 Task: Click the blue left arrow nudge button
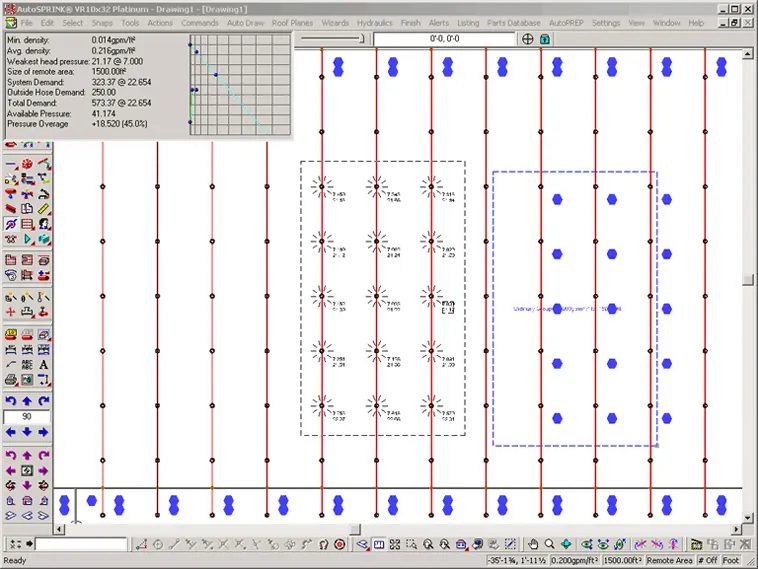pyautogui.click(x=11, y=432)
